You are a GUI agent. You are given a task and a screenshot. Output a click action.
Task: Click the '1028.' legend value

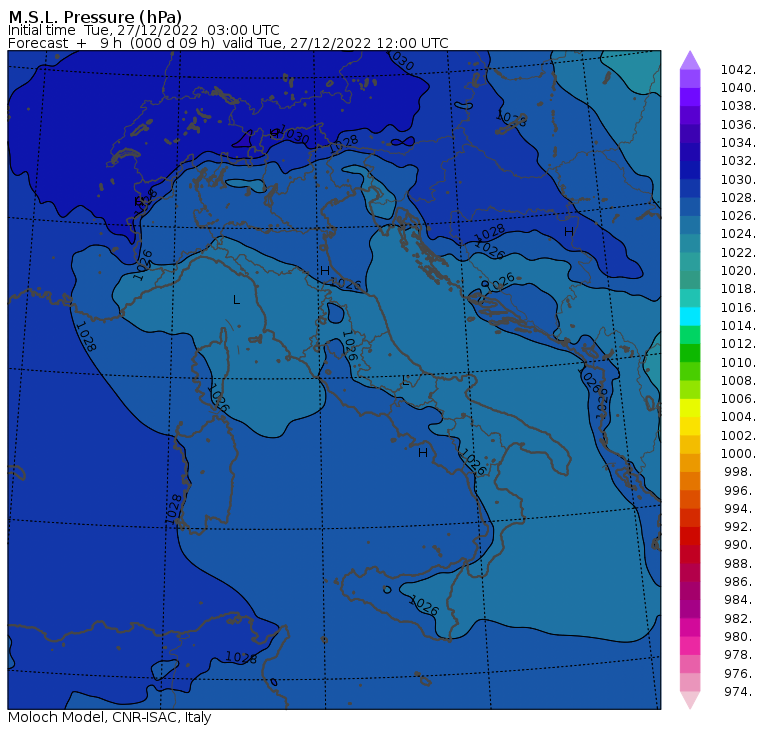[738, 198]
